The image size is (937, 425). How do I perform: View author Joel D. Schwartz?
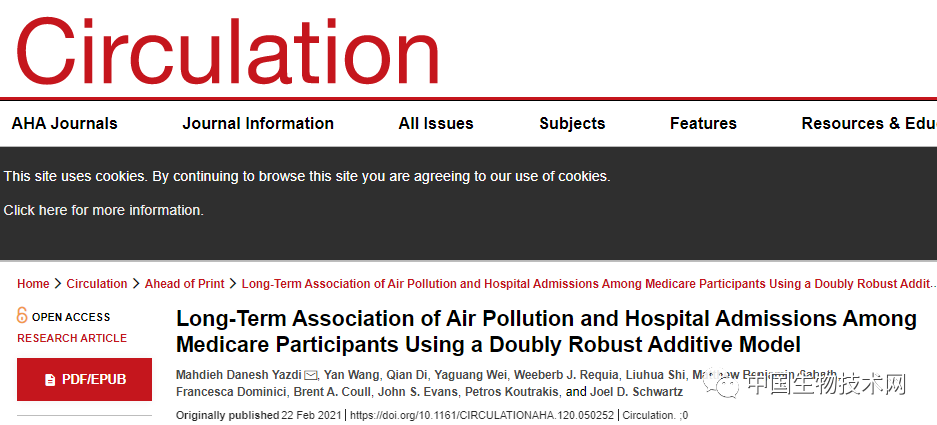coord(635,392)
